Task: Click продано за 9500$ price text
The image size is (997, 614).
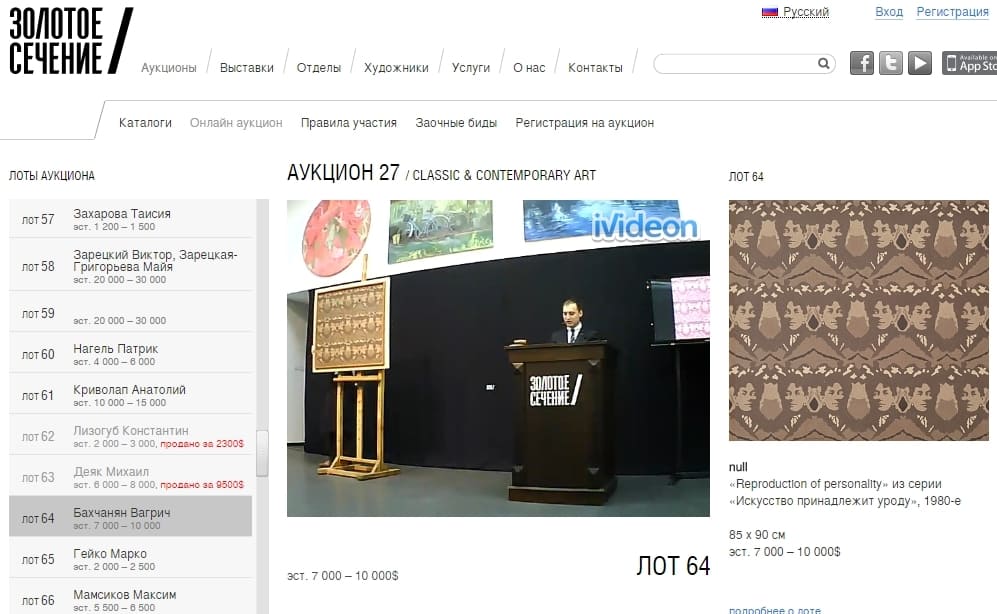Action: [202, 484]
